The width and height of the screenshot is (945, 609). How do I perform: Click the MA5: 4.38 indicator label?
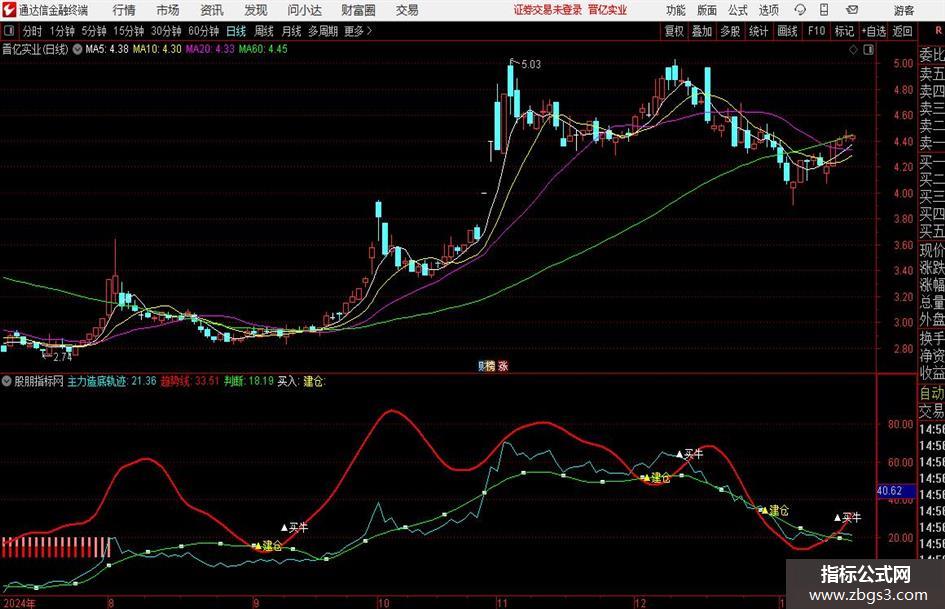[x=107, y=49]
